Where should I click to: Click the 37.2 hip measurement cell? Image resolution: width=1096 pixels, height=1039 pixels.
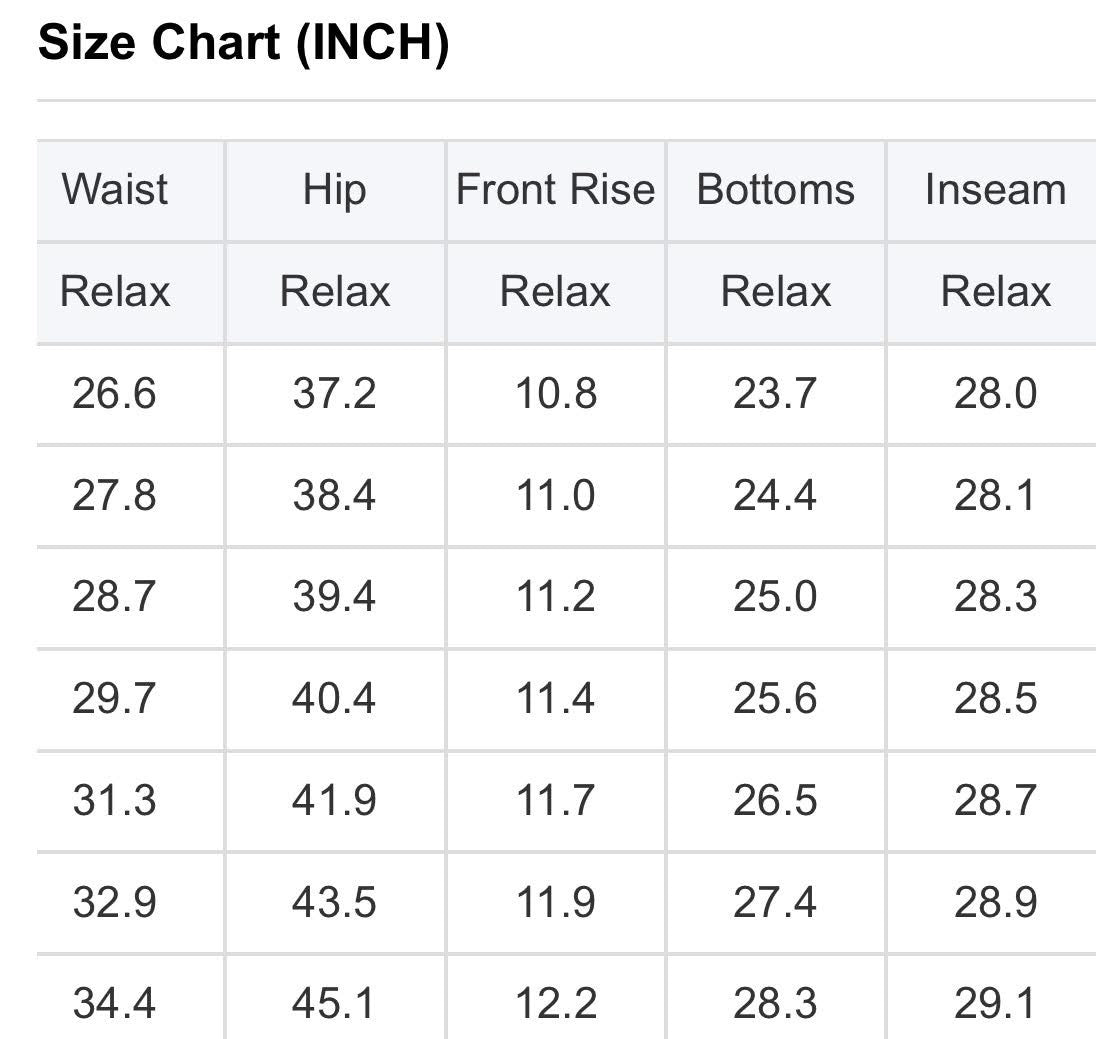(335, 393)
